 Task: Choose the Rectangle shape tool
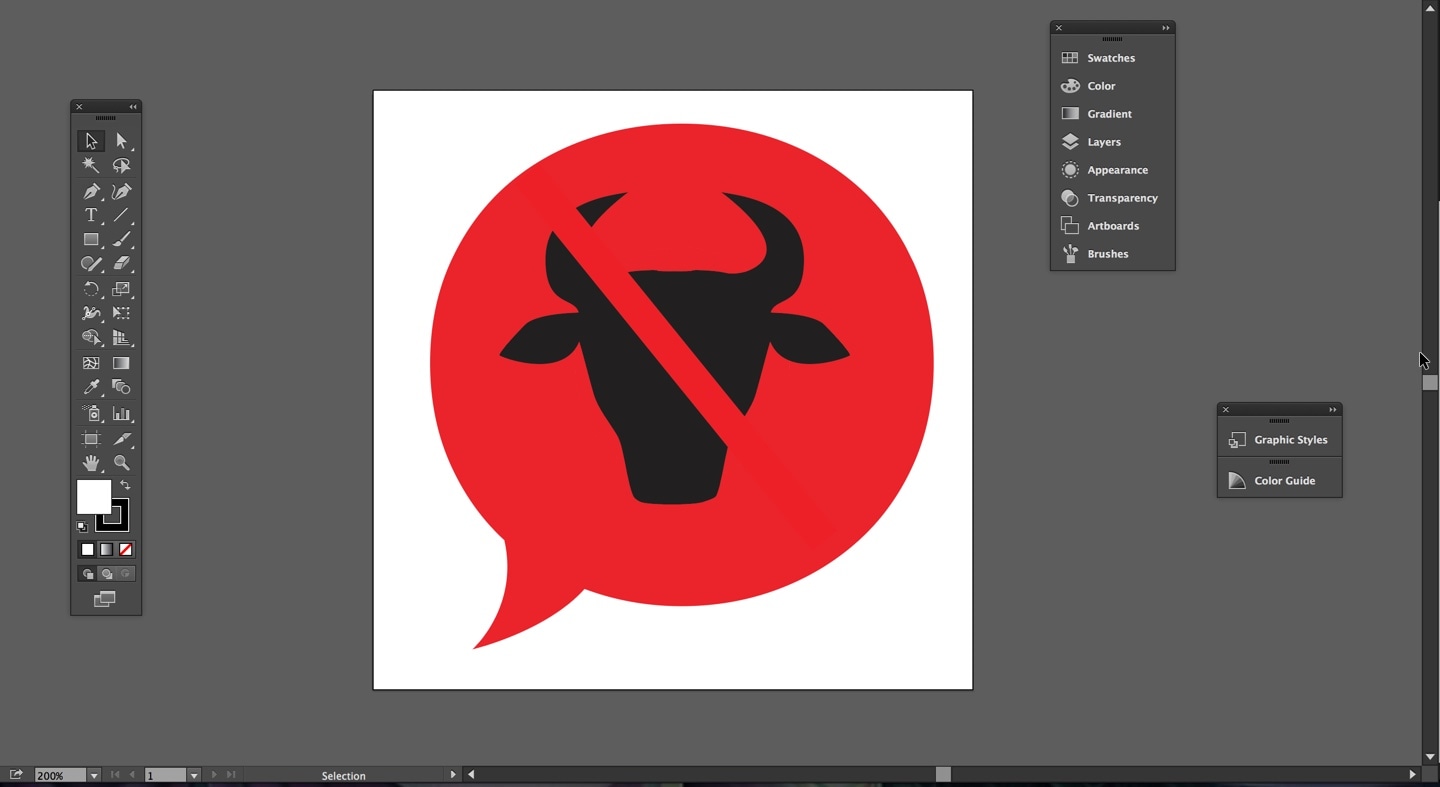[x=91, y=240]
